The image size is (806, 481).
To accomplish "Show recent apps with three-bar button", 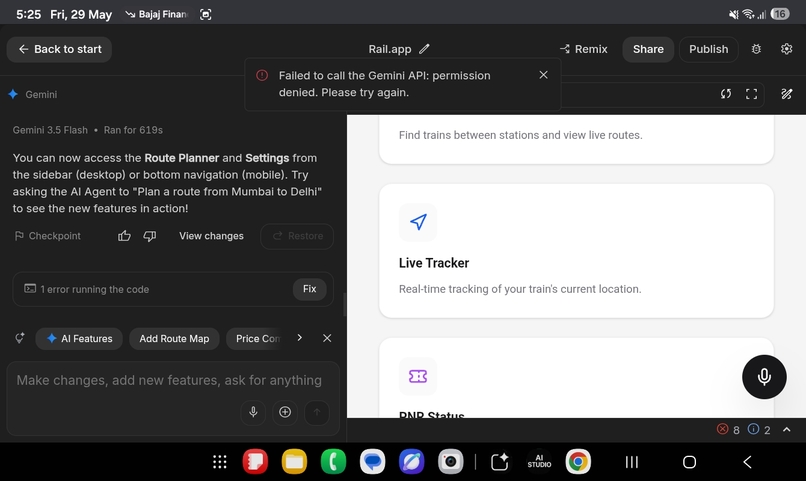I will 632,462.
